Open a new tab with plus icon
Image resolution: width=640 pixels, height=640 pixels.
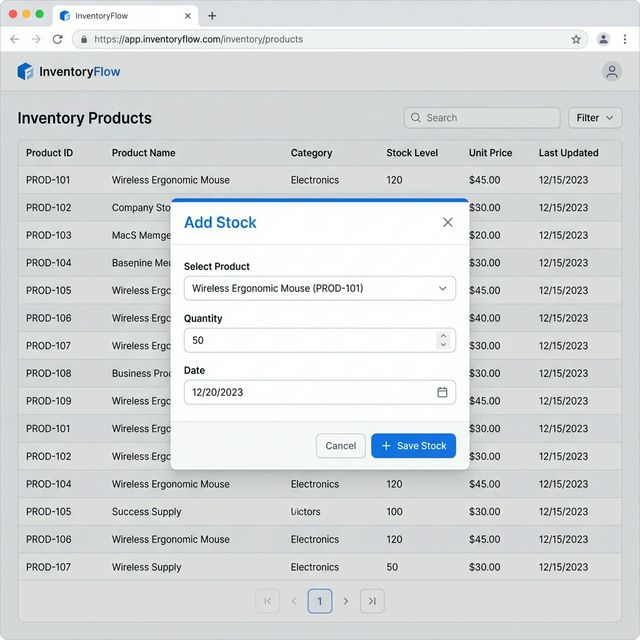pyautogui.click(x=212, y=16)
